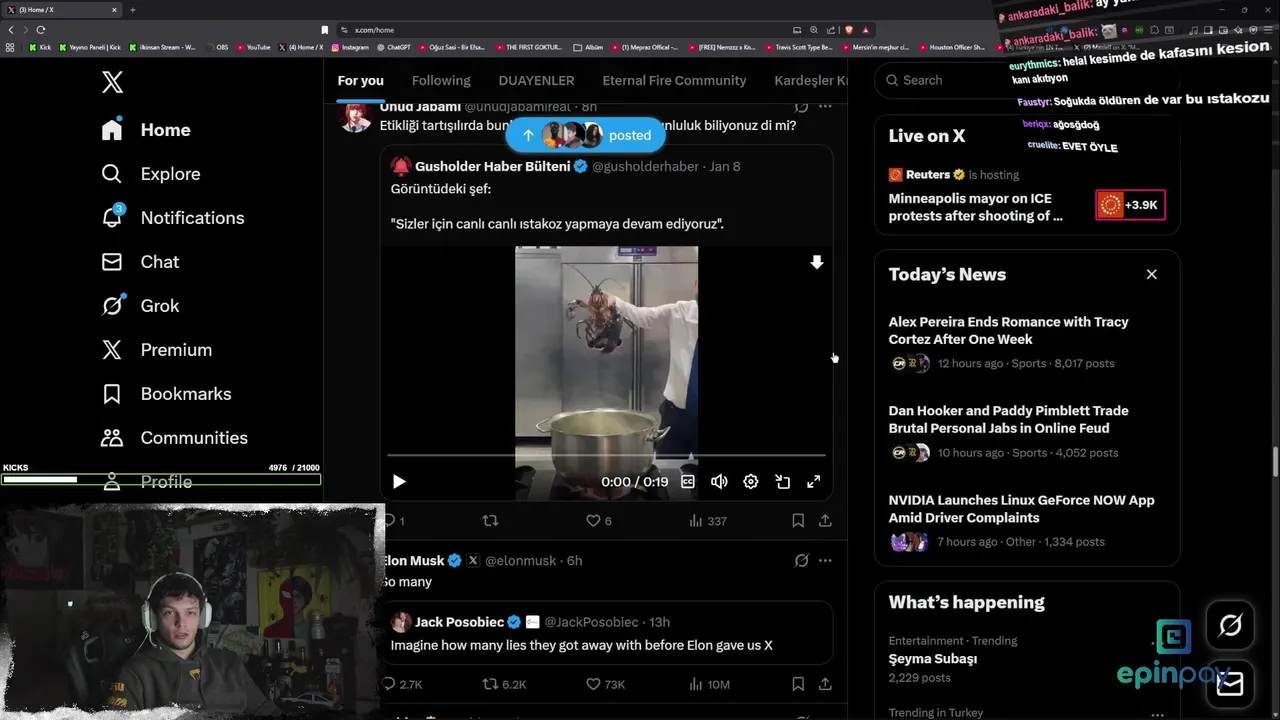This screenshot has height=720, width=1280.
Task: Like Elon post with 73K likes
Action: 605,684
